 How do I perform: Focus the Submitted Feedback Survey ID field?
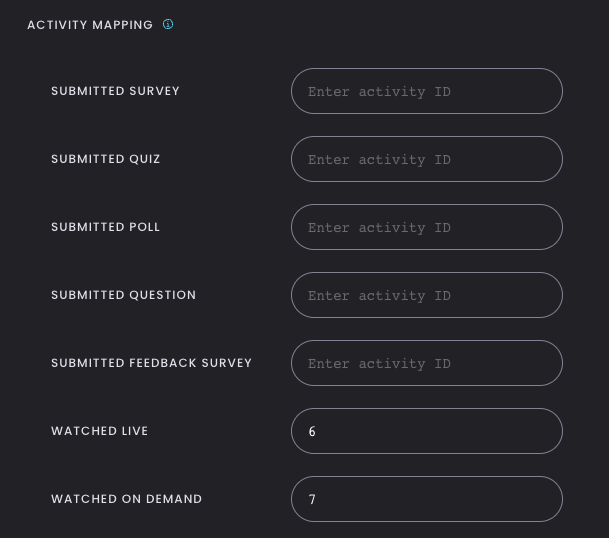tap(427, 363)
